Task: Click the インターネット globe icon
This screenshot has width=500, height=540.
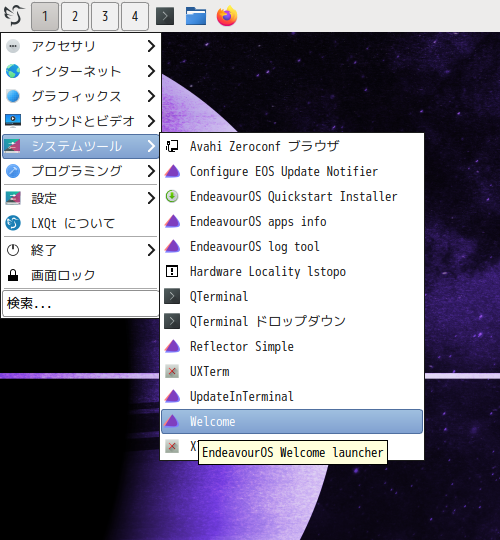Action: pos(13,71)
